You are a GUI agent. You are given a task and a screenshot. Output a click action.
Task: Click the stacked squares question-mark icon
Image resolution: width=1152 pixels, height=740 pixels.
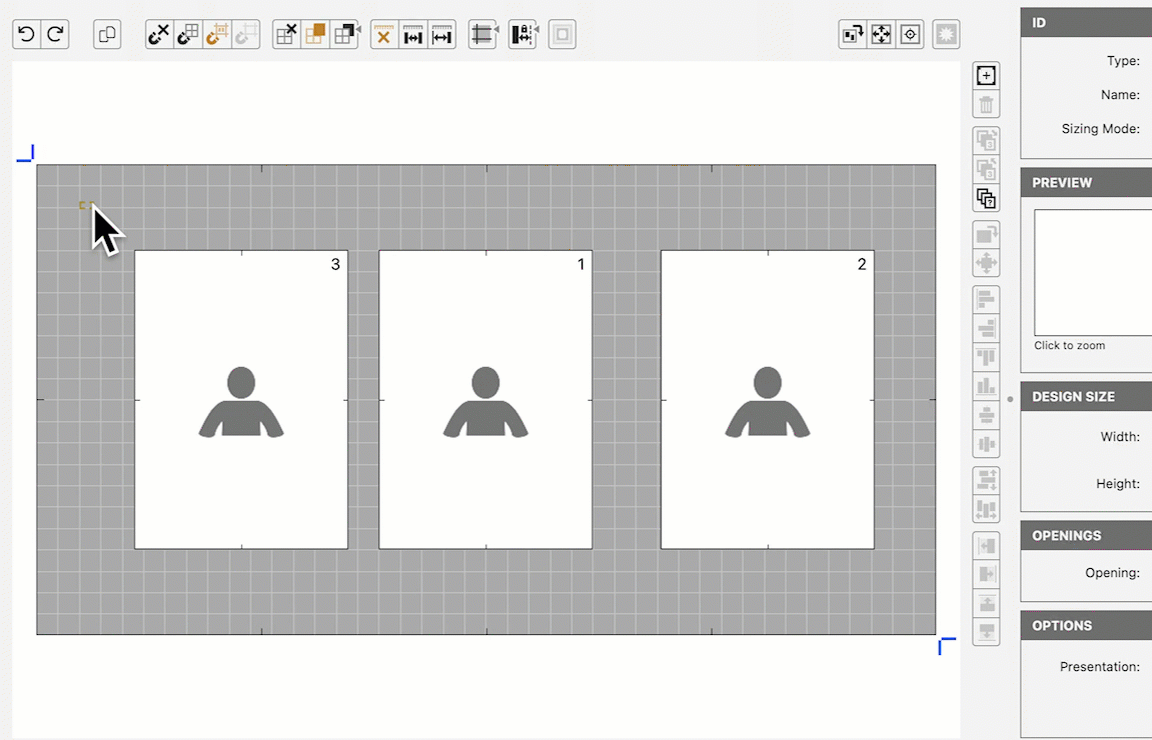[986, 198]
